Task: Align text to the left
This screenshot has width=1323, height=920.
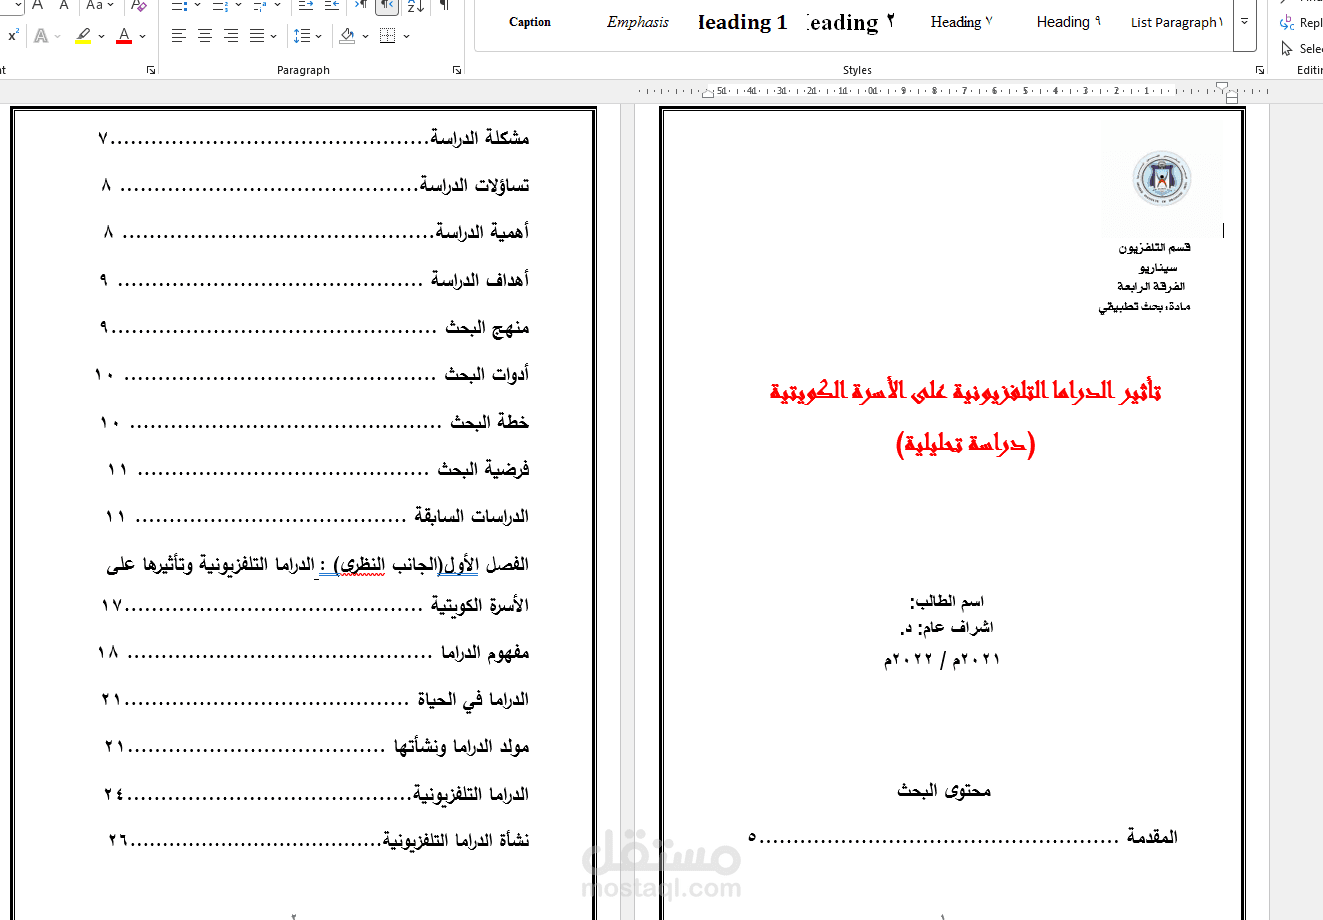Action: (179, 36)
